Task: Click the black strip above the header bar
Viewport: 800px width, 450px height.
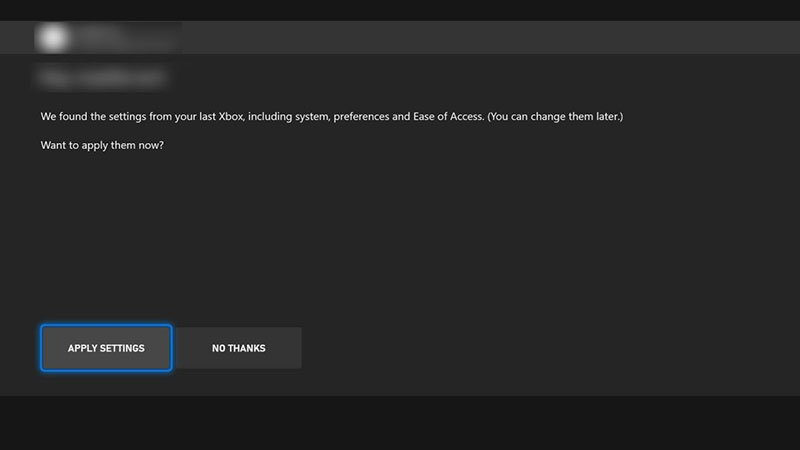Action: click(400, 9)
